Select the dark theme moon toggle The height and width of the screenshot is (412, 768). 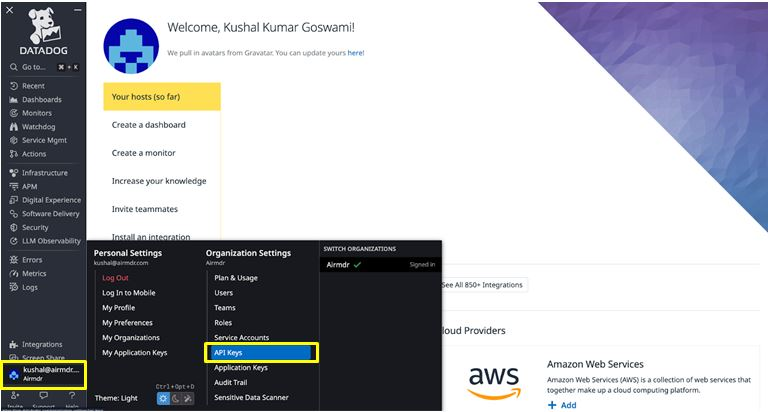(x=175, y=398)
